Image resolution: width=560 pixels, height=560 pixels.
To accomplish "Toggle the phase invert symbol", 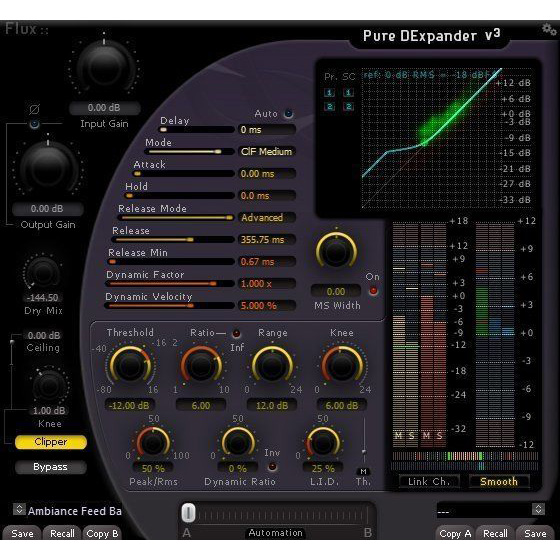I will click(x=34, y=109).
